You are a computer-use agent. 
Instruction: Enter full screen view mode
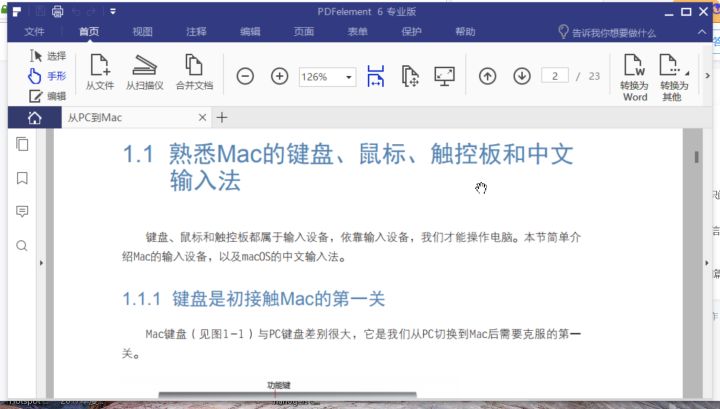444,76
